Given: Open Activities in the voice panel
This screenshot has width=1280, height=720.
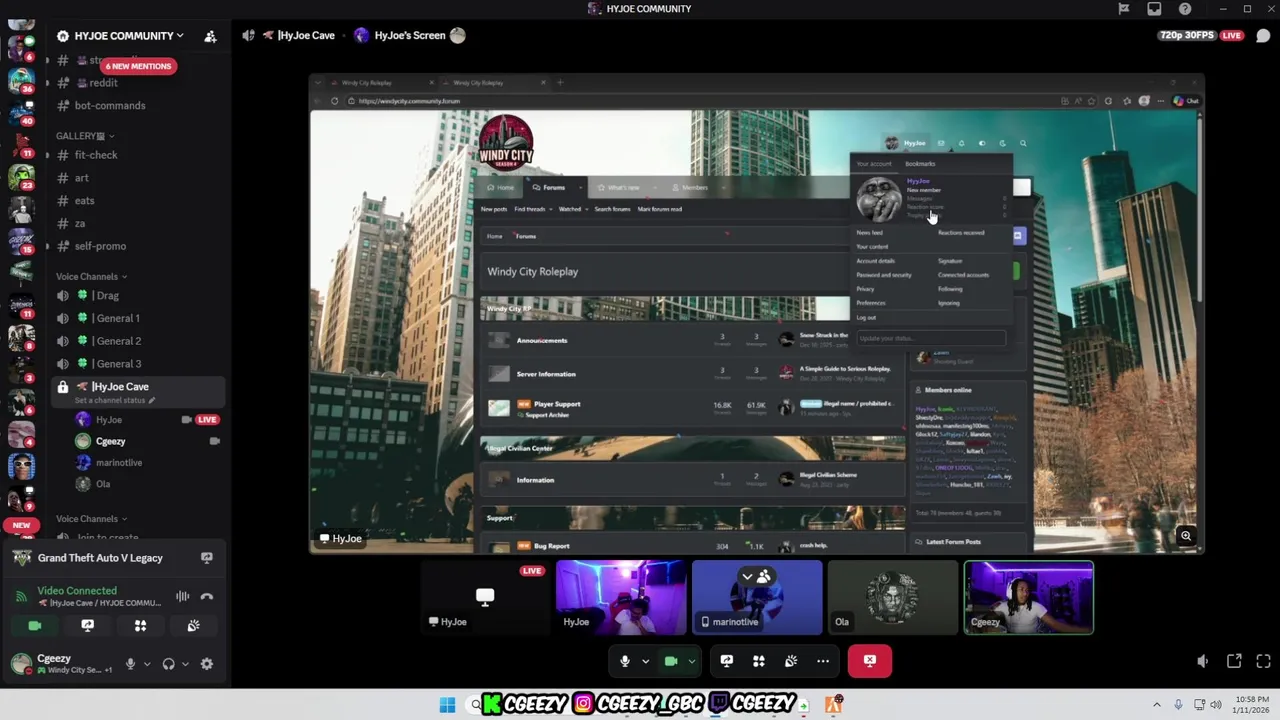Looking at the screenshot, I should click(140, 626).
